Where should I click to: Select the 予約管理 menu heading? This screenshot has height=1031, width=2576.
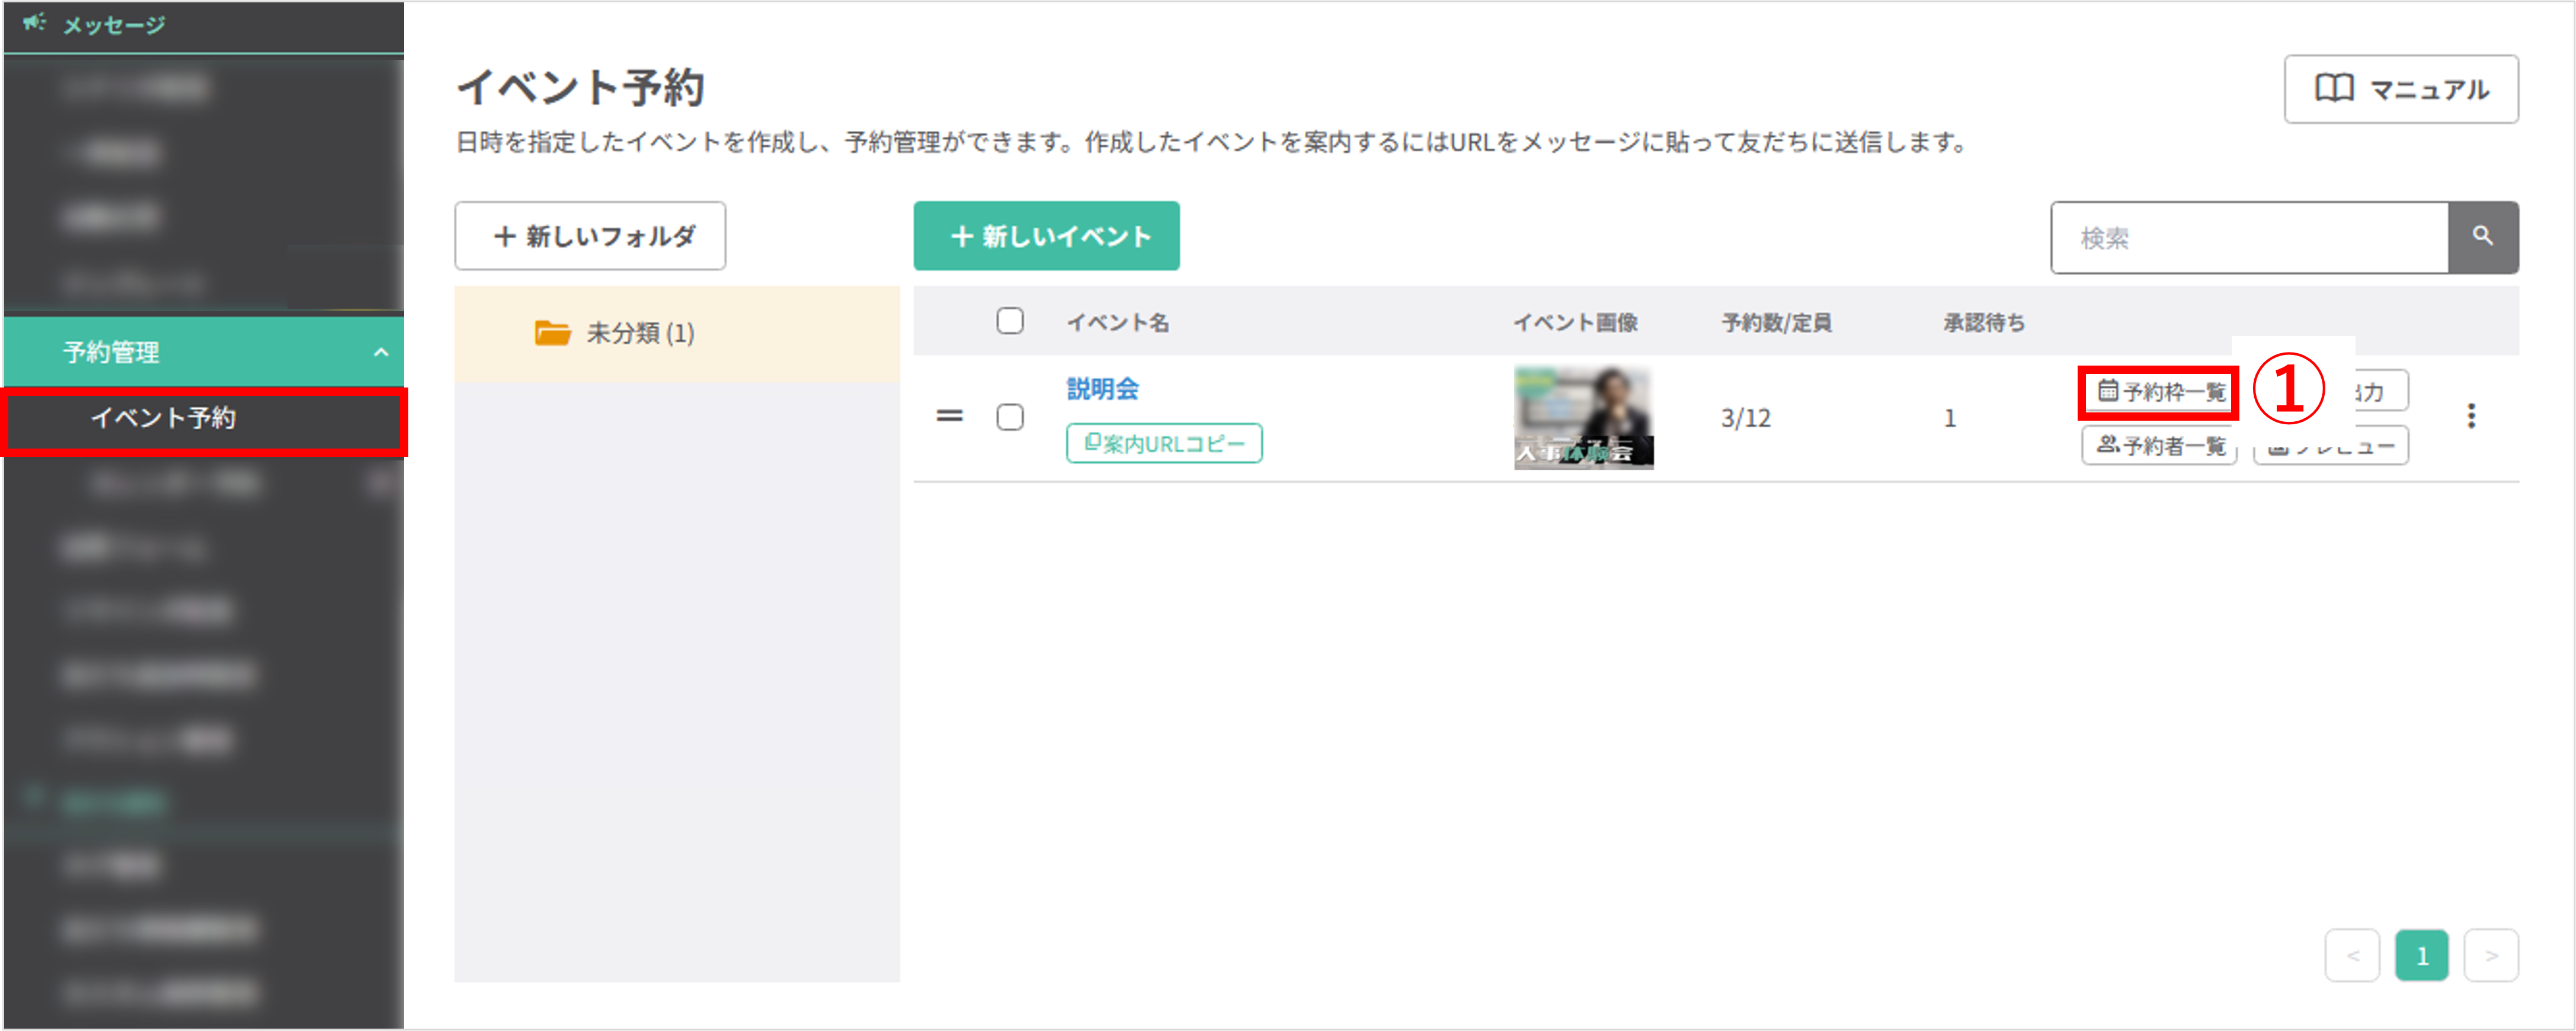click(x=111, y=352)
